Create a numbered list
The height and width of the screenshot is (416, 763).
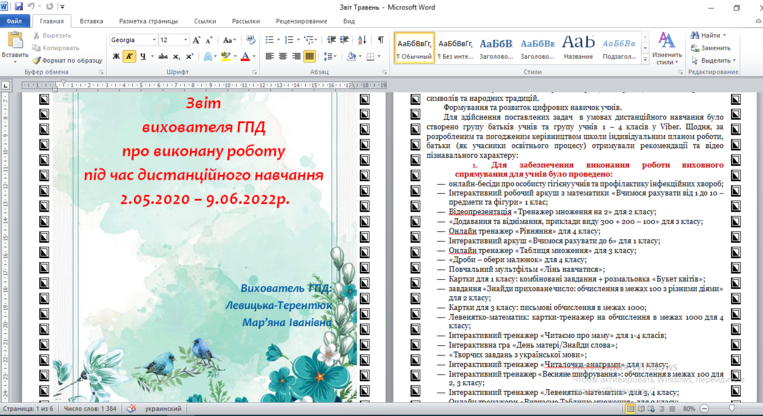[x=289, y=40]
